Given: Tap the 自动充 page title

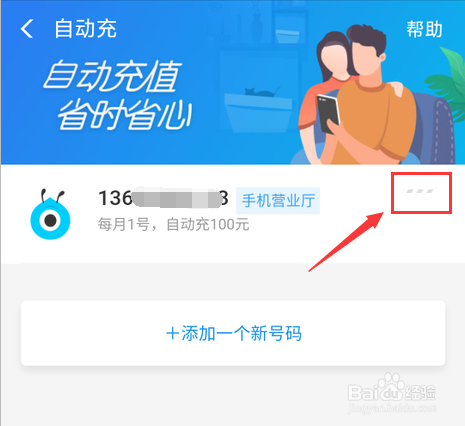Looking at the screenshot, I should pyautogui.click(x=86, y=29).
